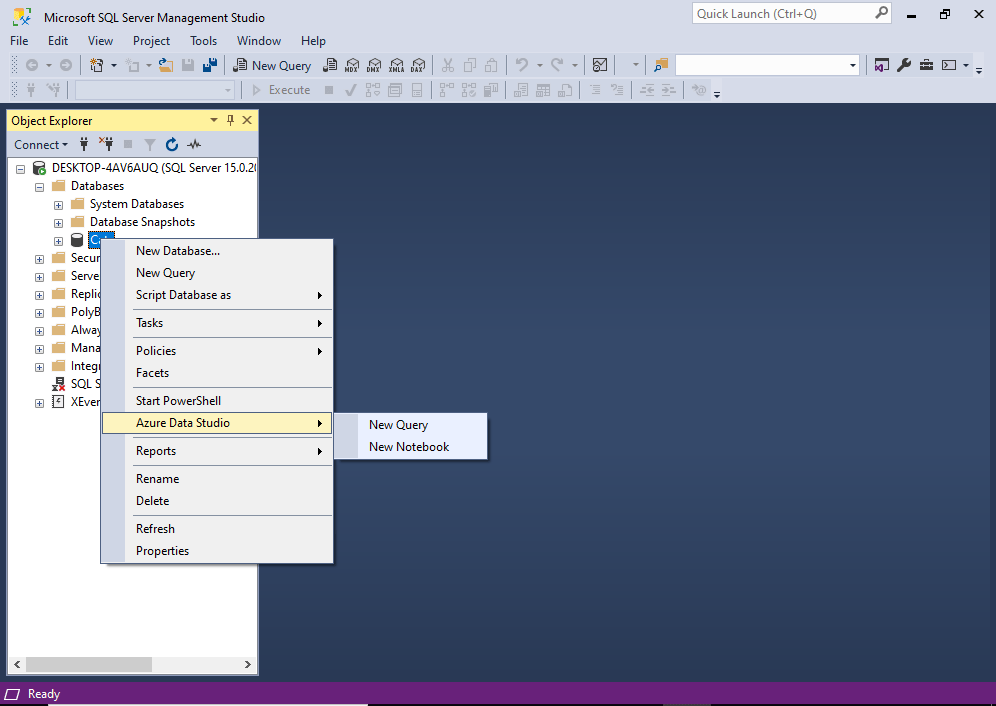996x706 pixels.
Task: Open the Visual Studio window icon
Action: tap(882, 65)
